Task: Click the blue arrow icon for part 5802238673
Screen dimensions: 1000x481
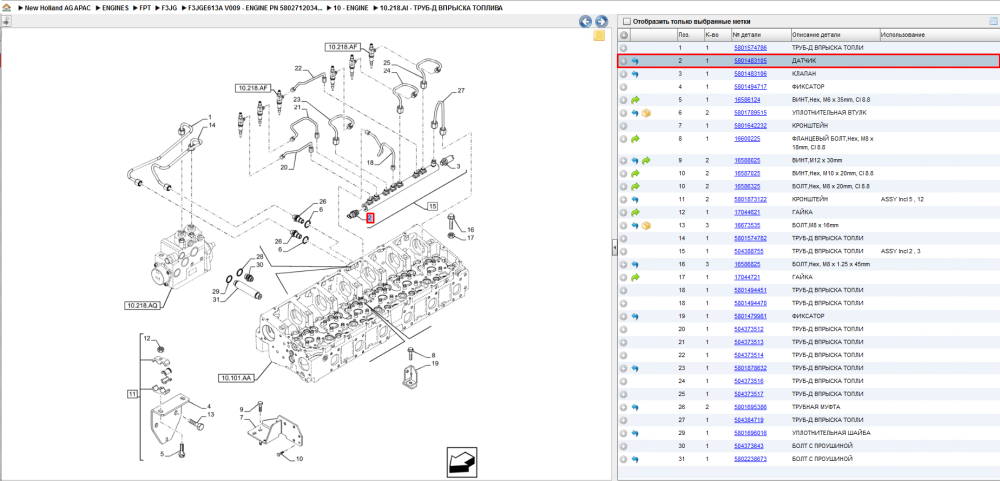Action: pos(635,459)
